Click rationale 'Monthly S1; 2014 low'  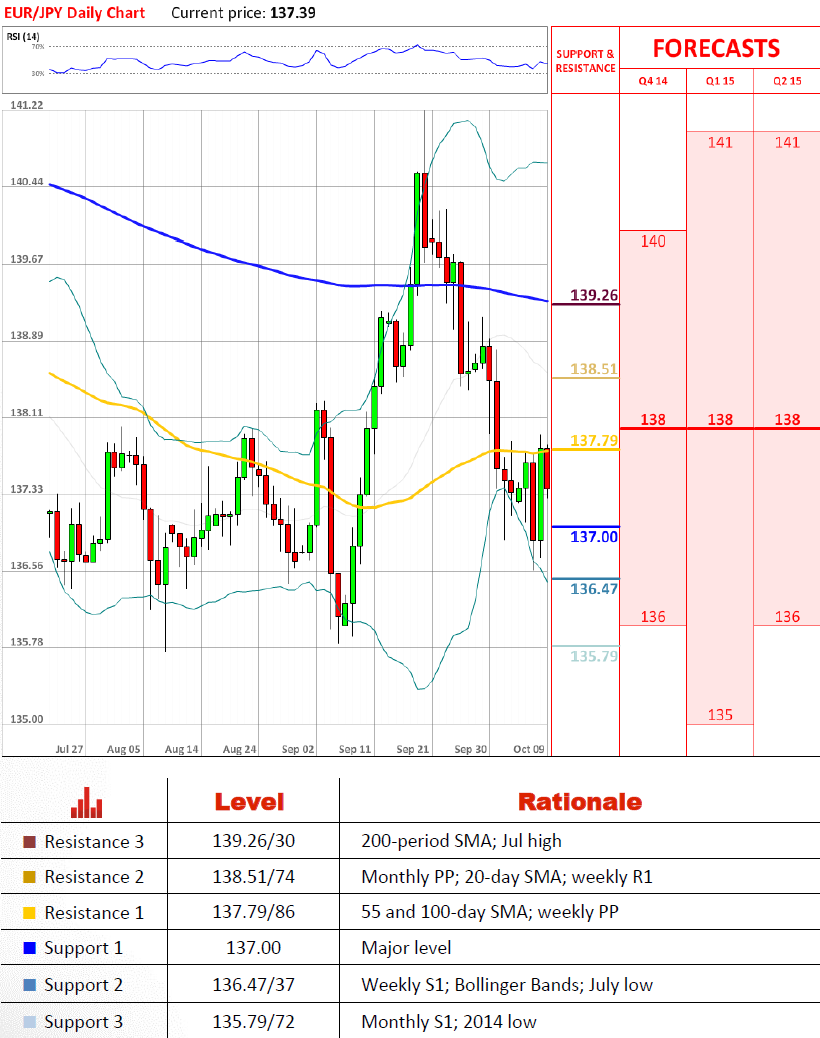click(x=449, y=1022)
